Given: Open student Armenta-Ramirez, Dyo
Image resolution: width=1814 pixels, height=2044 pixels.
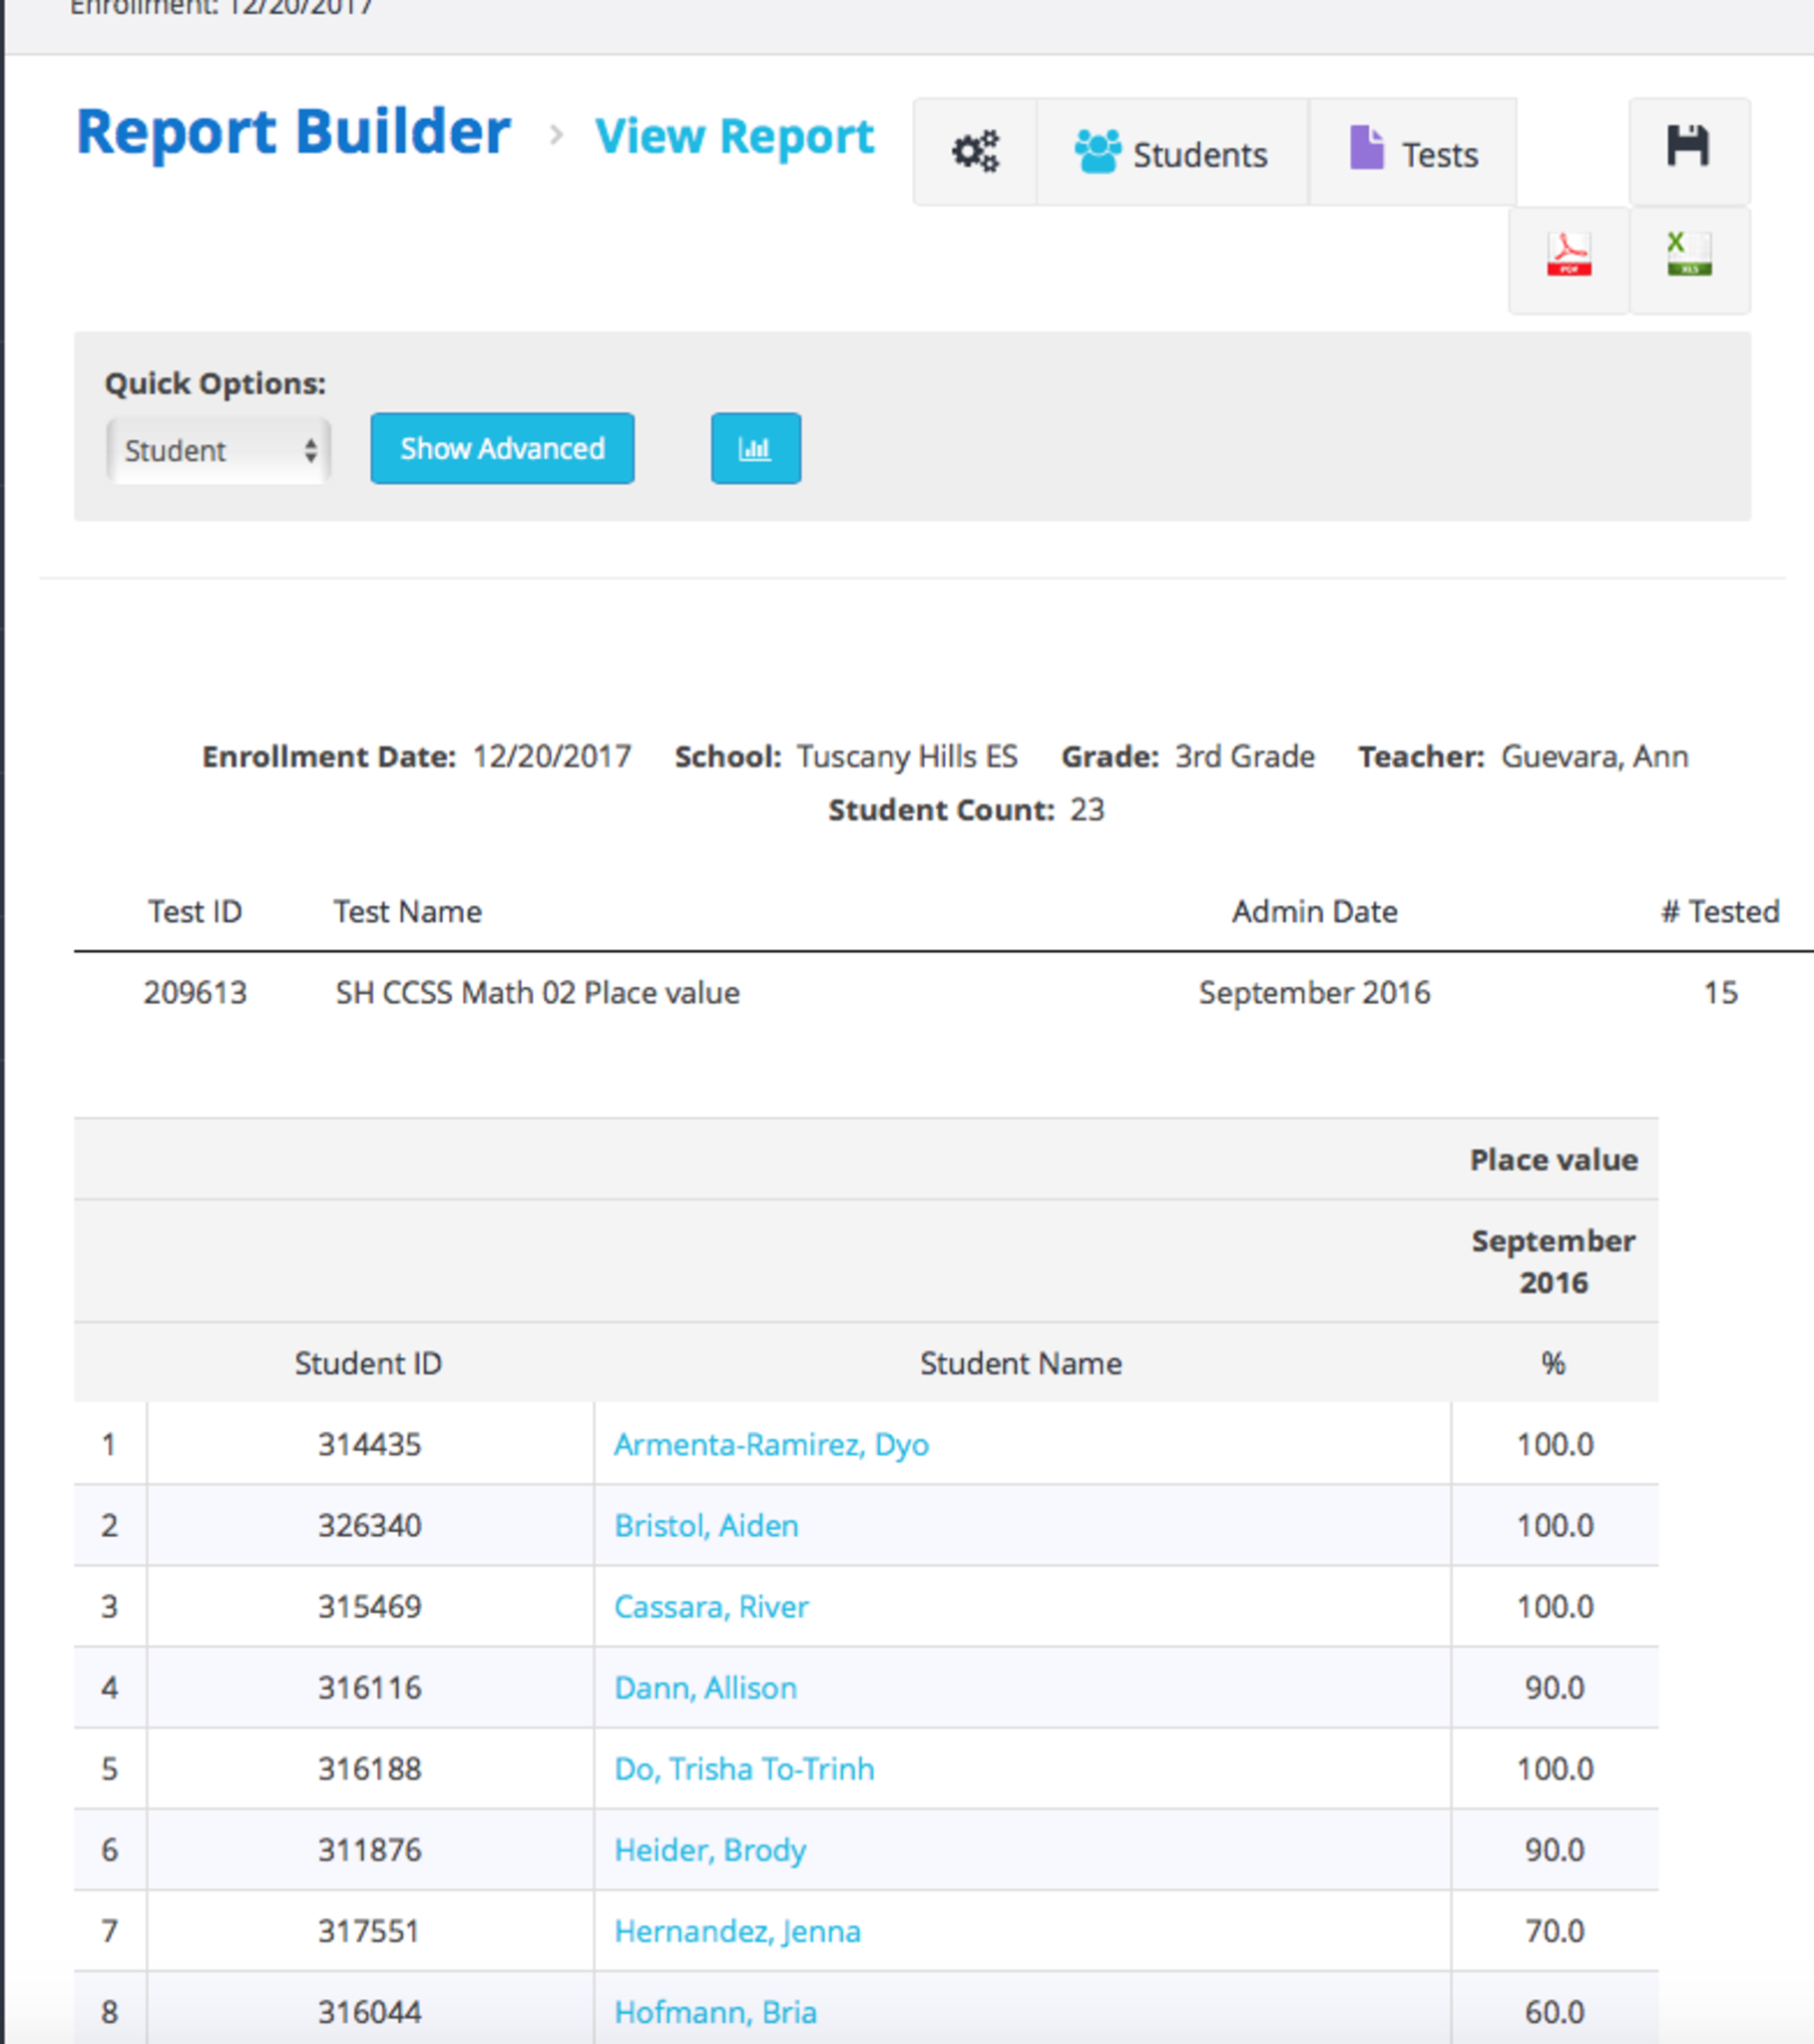Looking at the screenshot, I should tap(771, 1444).
